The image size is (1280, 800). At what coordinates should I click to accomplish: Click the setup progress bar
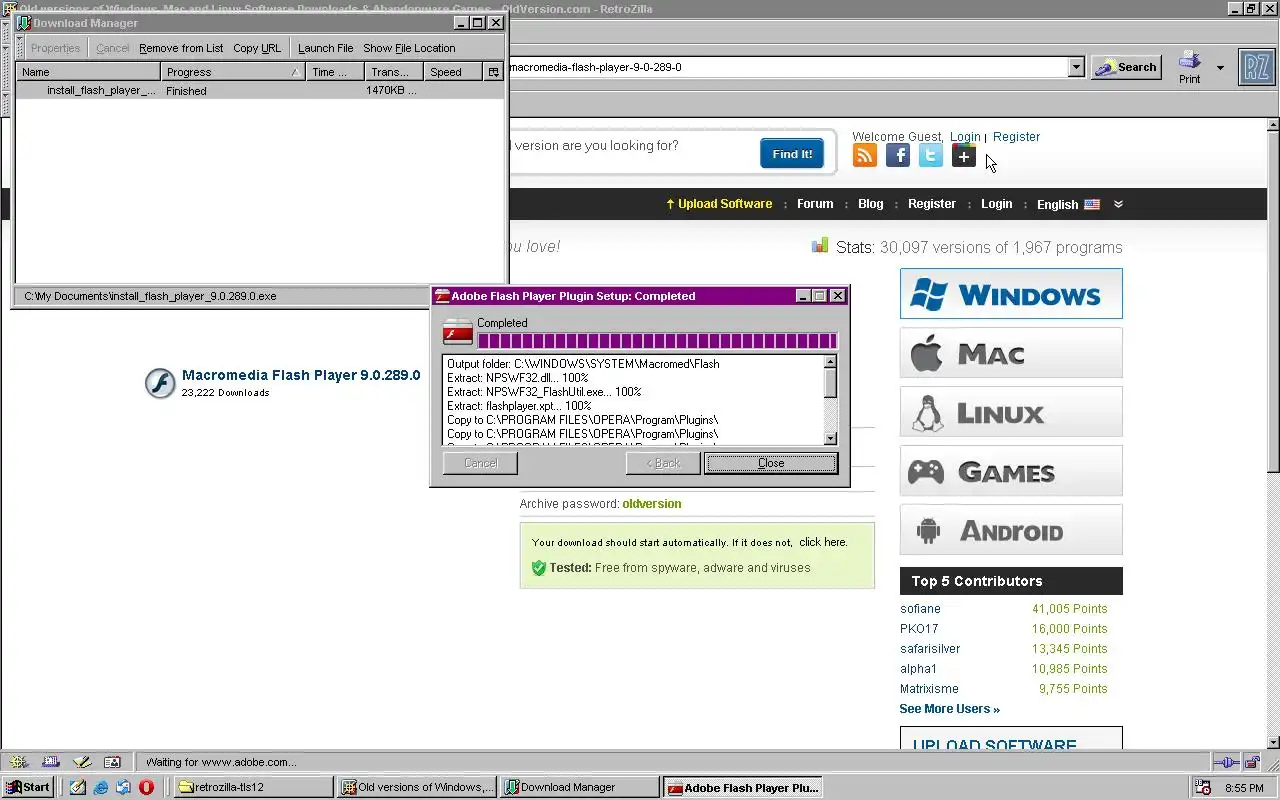tap(657, 341)
